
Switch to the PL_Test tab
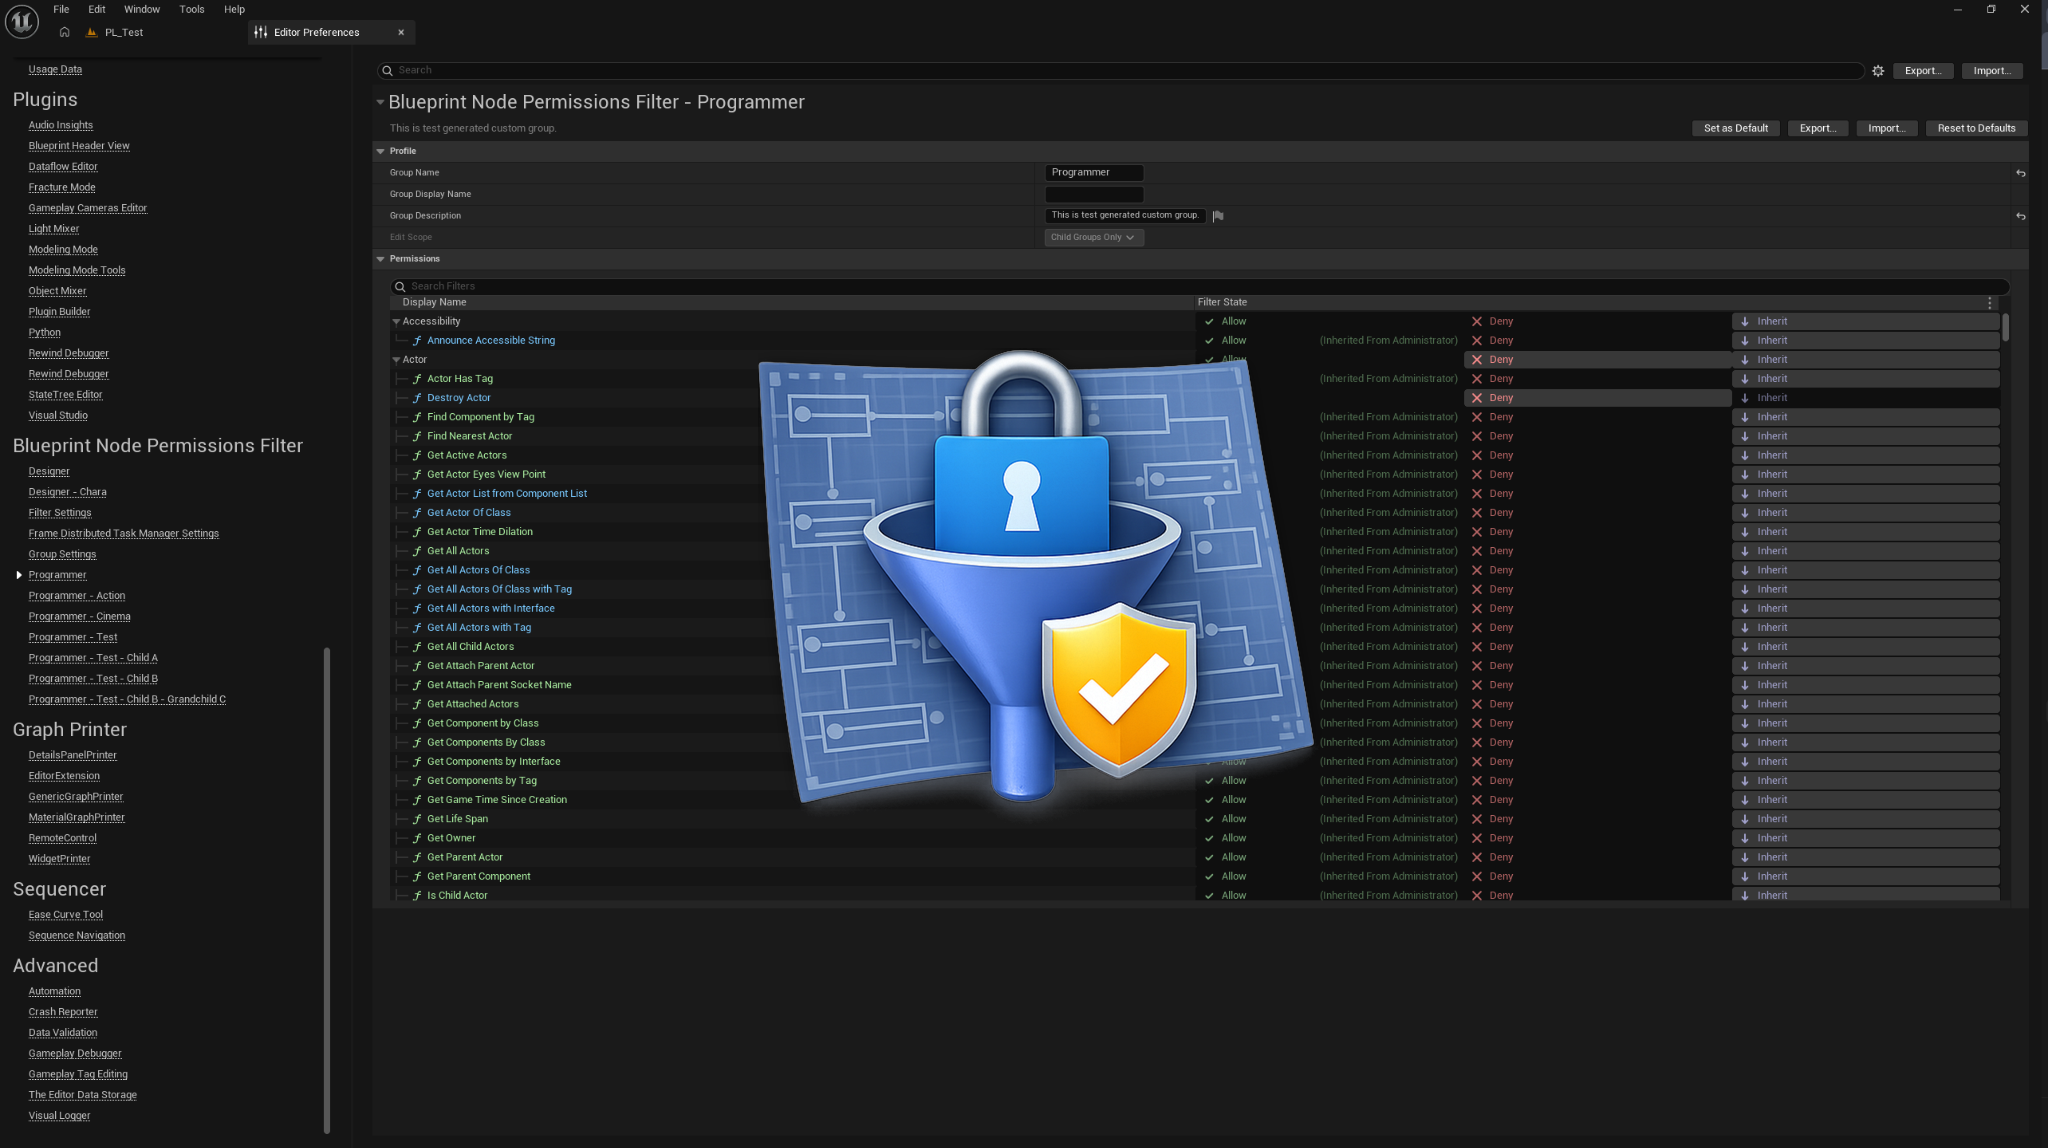point(123,32)
